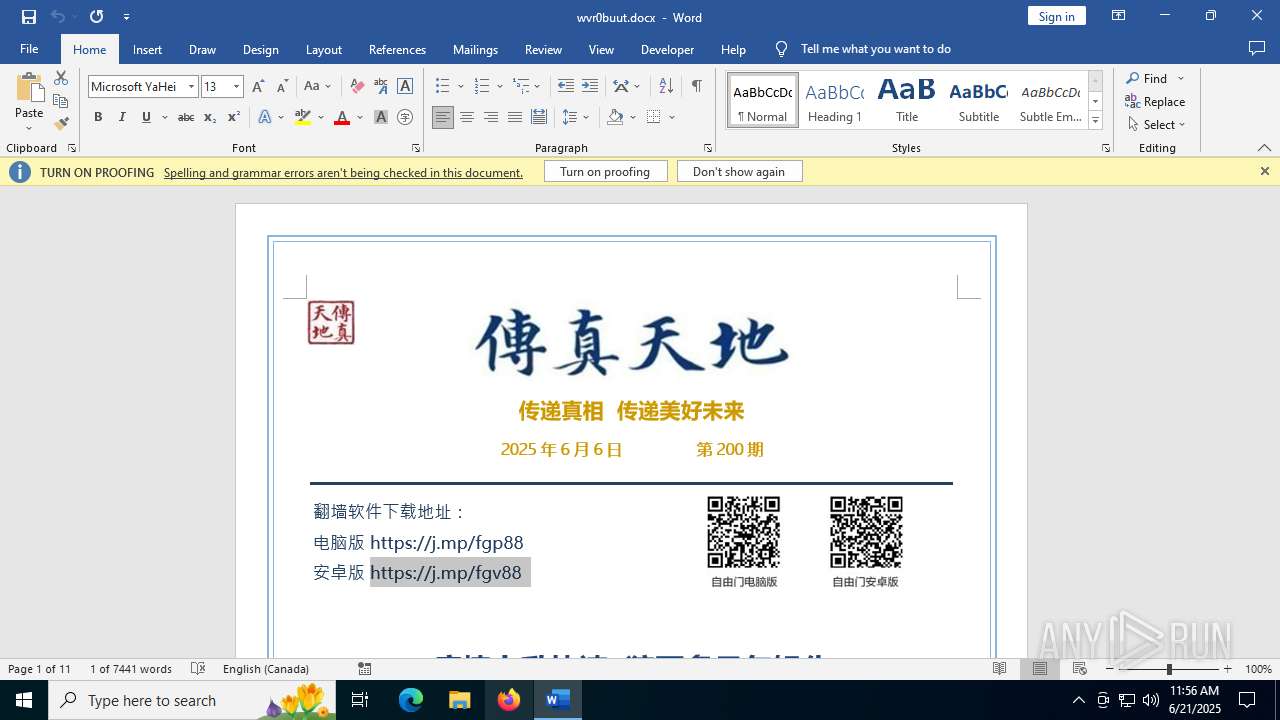Click the Turn on proofing button

tap(605, 172)
